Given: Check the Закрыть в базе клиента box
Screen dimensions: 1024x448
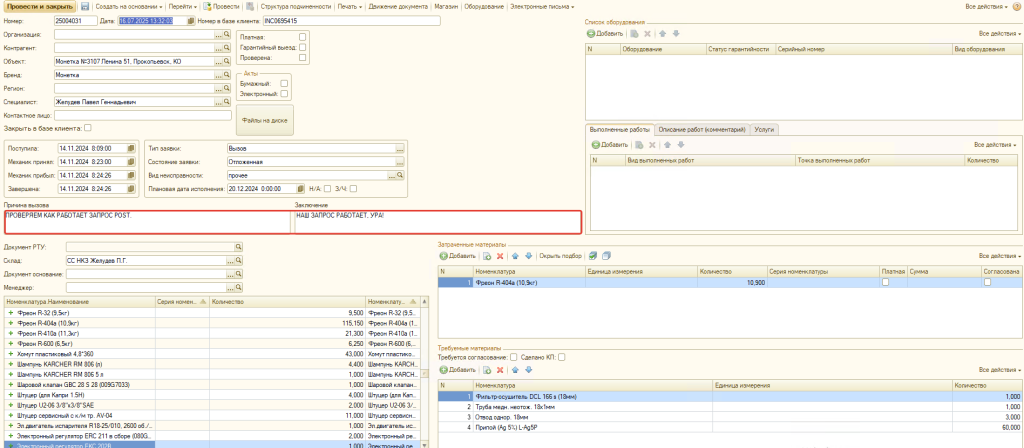Looking at the screenshot, I should coord(88,127).
